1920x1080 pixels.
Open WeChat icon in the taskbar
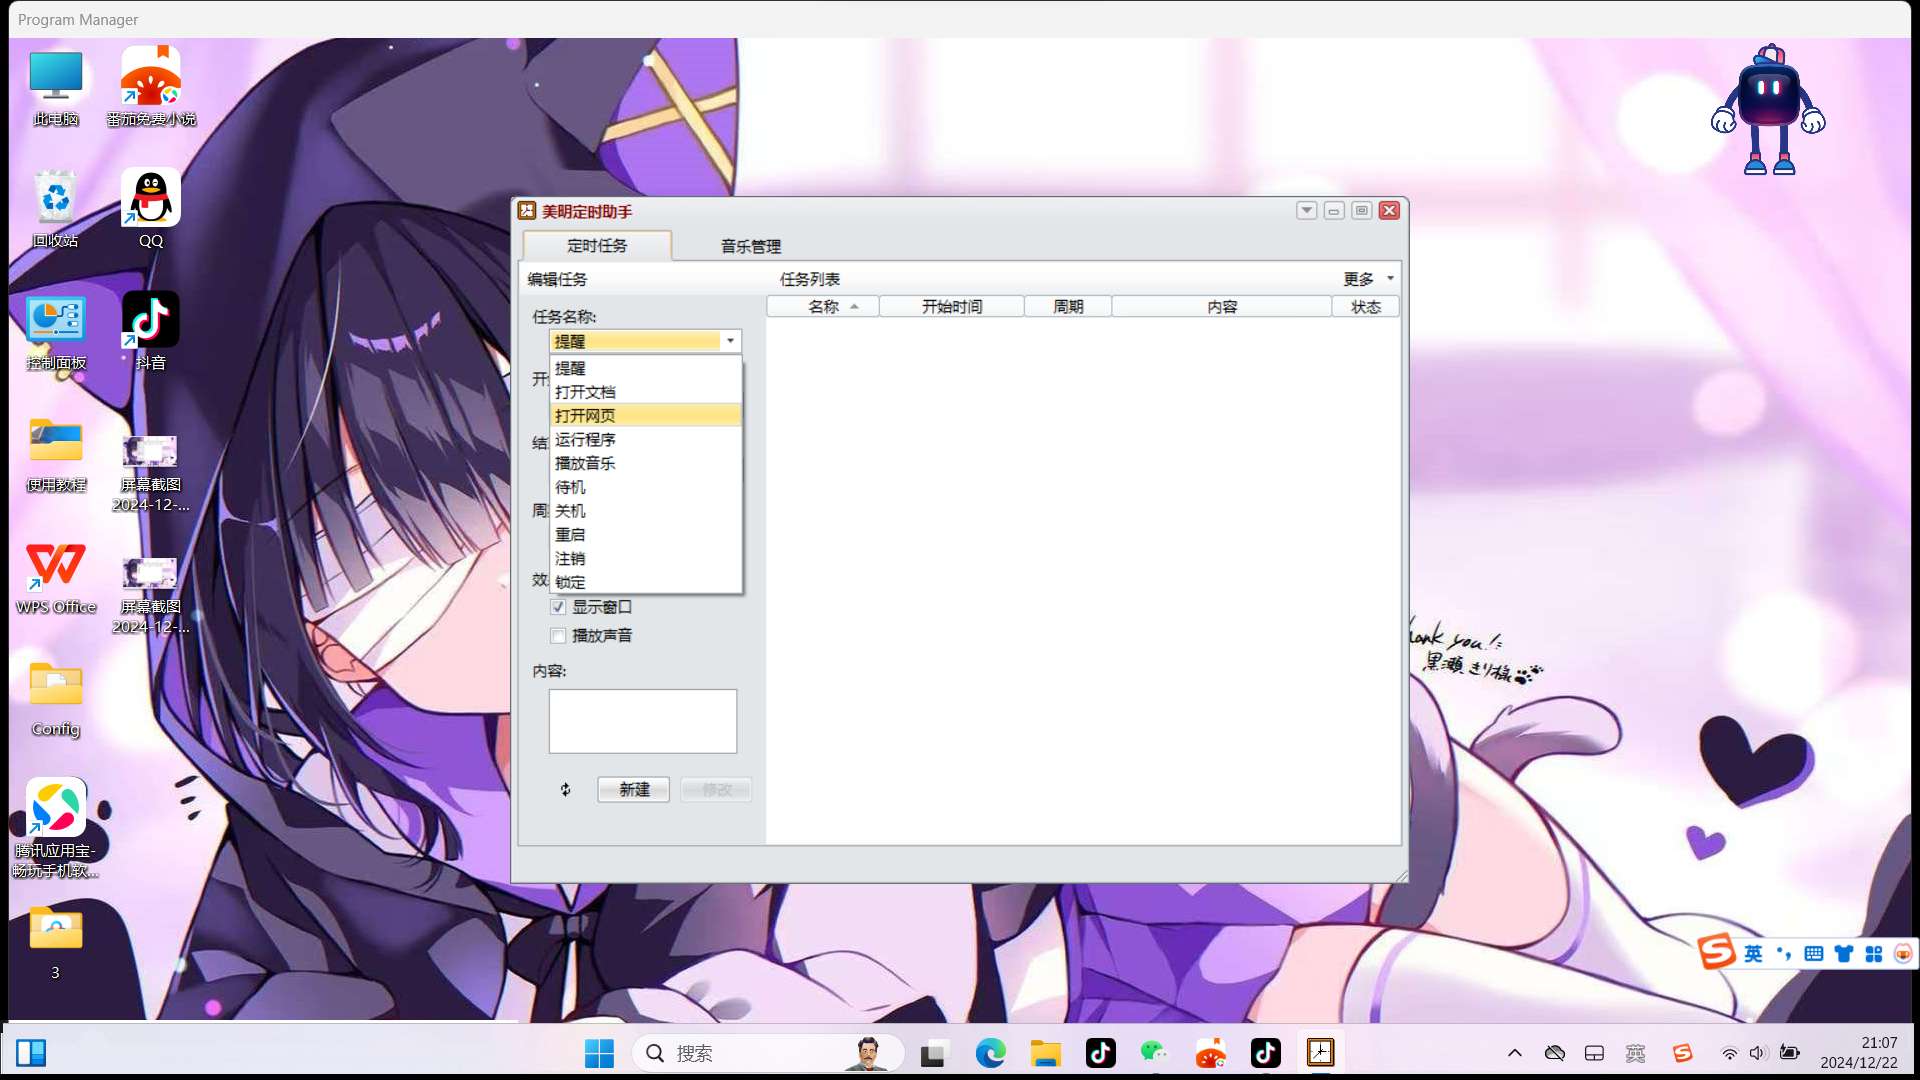1155,1053
